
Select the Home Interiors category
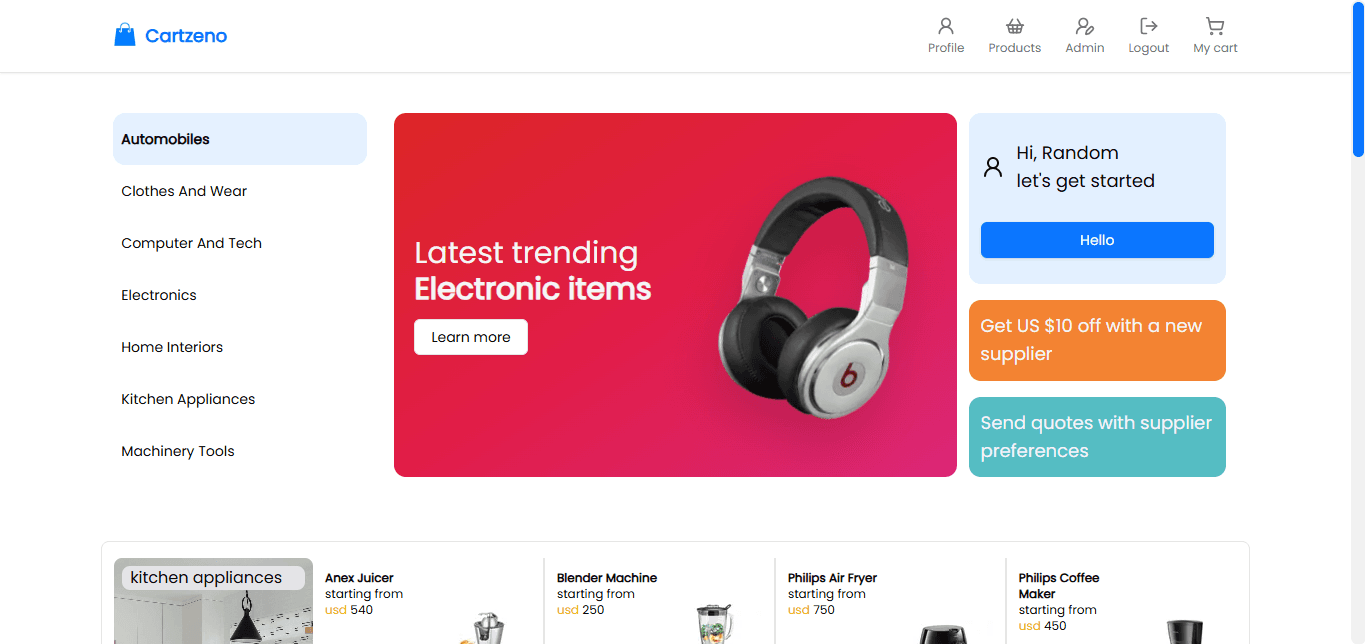pos(172,347)
